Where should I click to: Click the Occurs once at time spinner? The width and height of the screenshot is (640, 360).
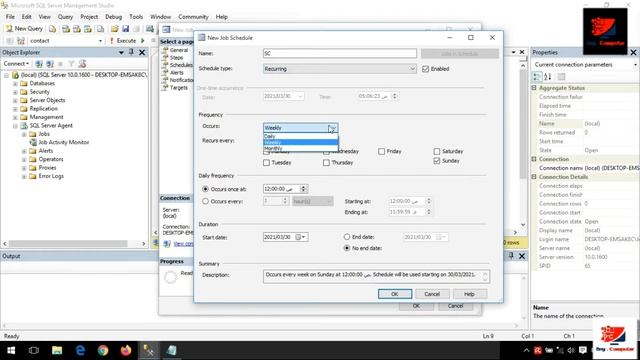pyautogui.click(x=303, y=189)
